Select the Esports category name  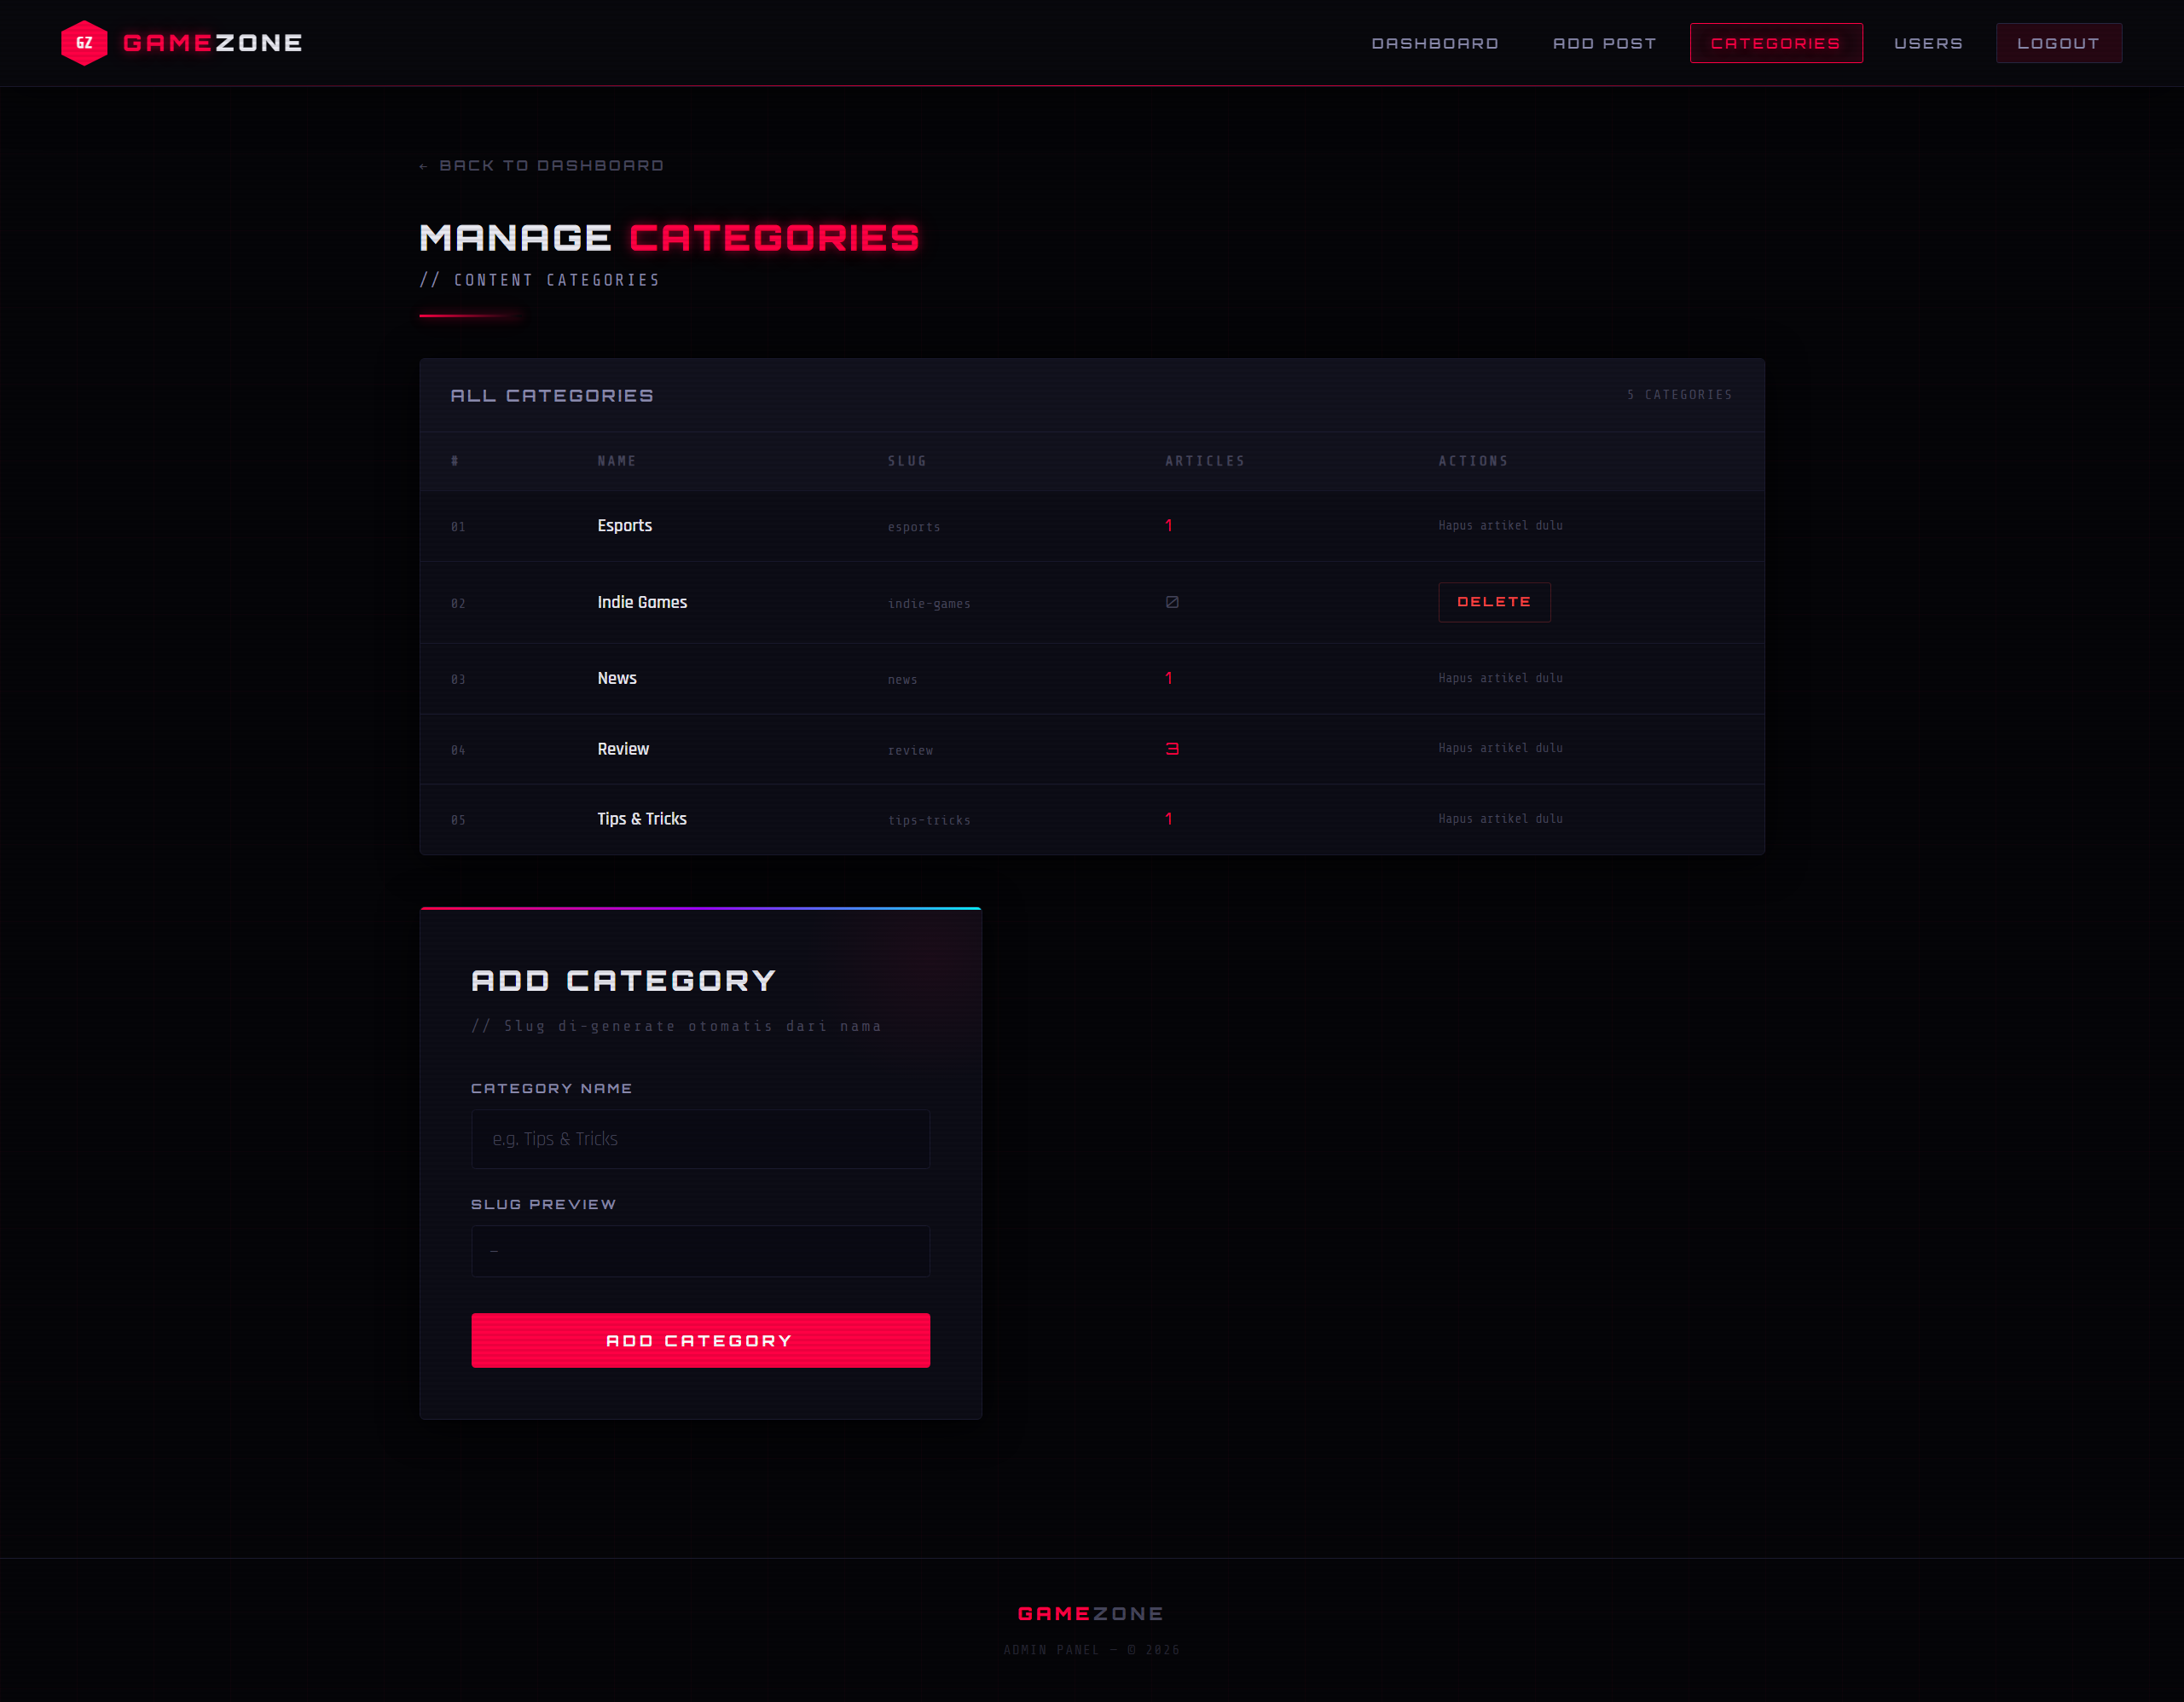tap(625, 526)
